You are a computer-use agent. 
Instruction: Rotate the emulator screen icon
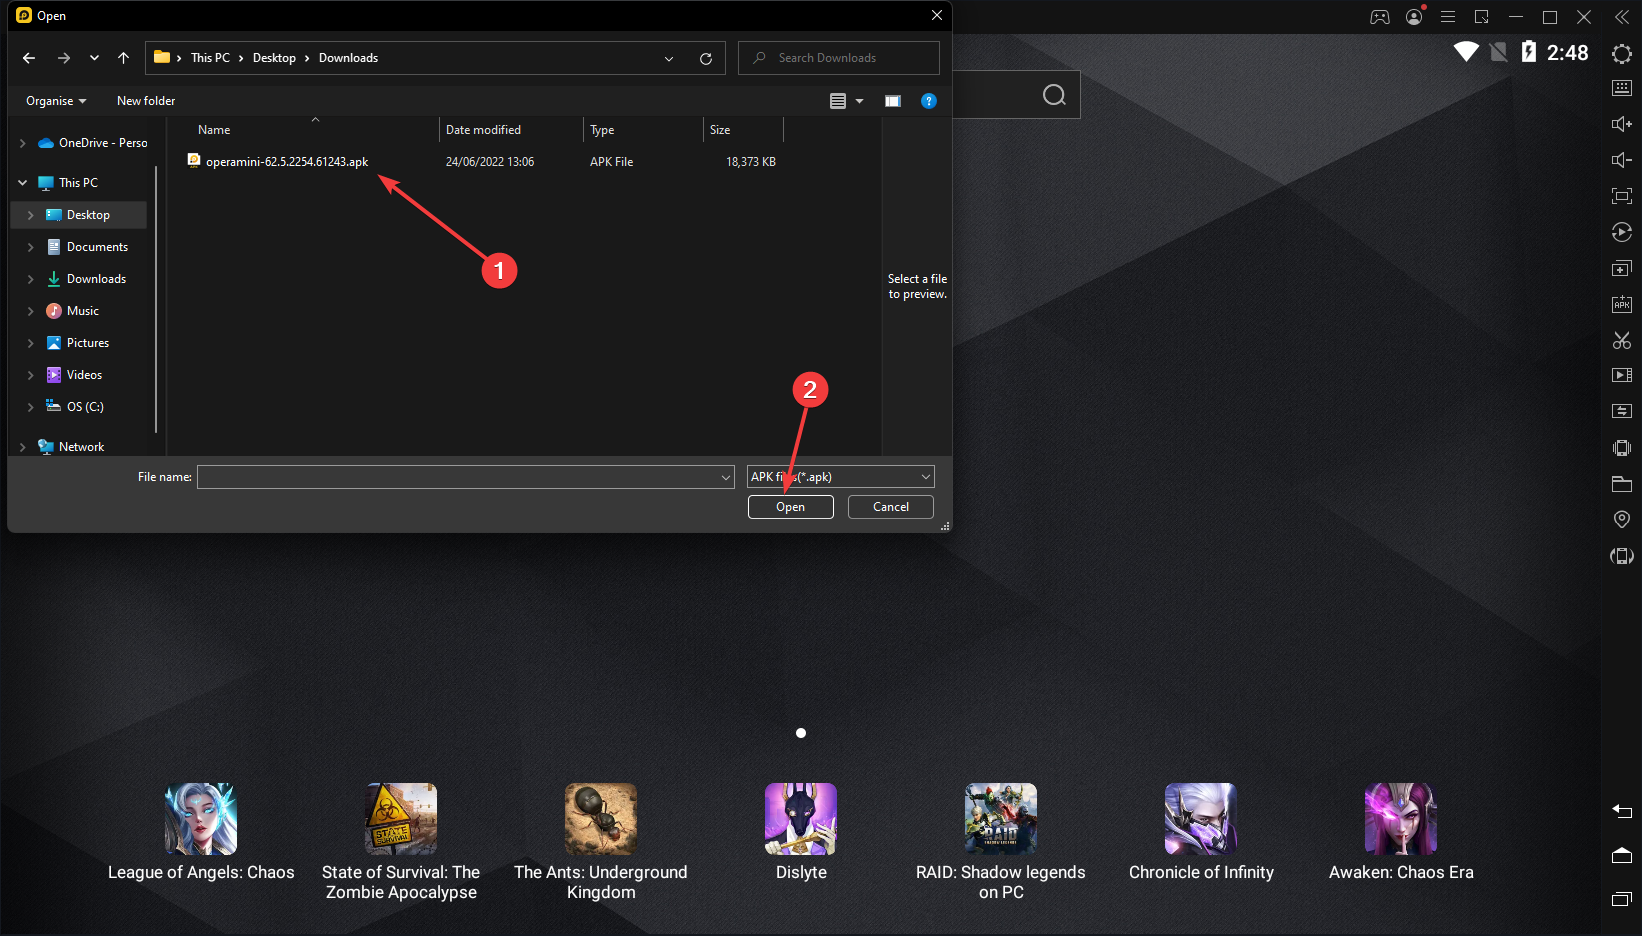[x=1622, y=556]
